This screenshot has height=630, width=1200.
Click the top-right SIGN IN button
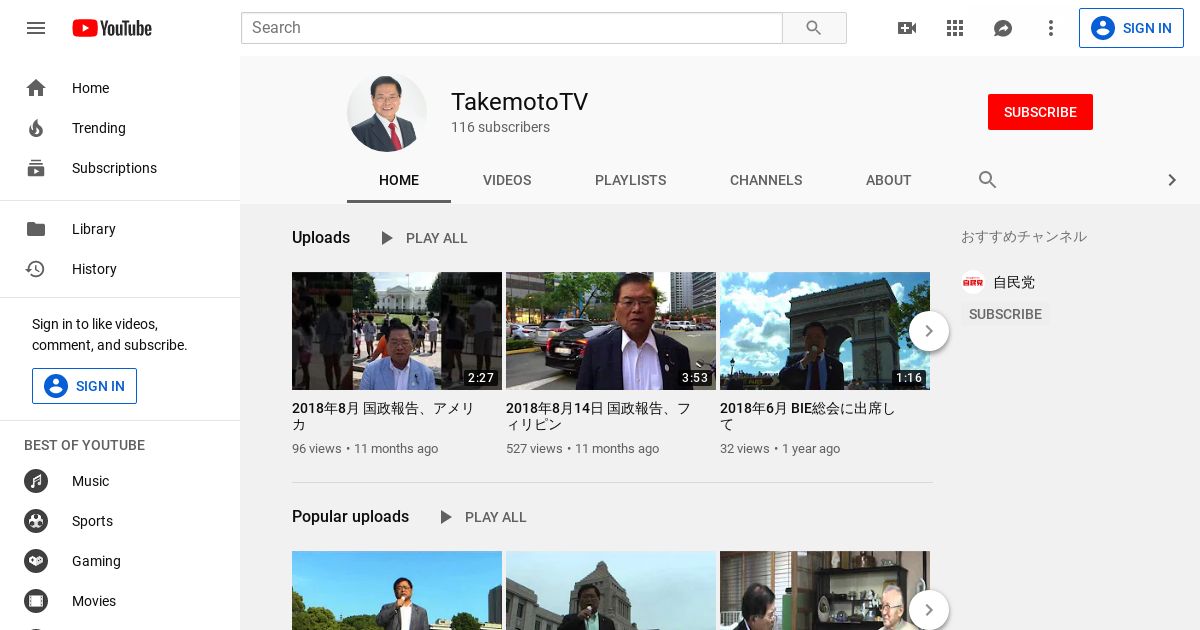(x=1131, y=28)
